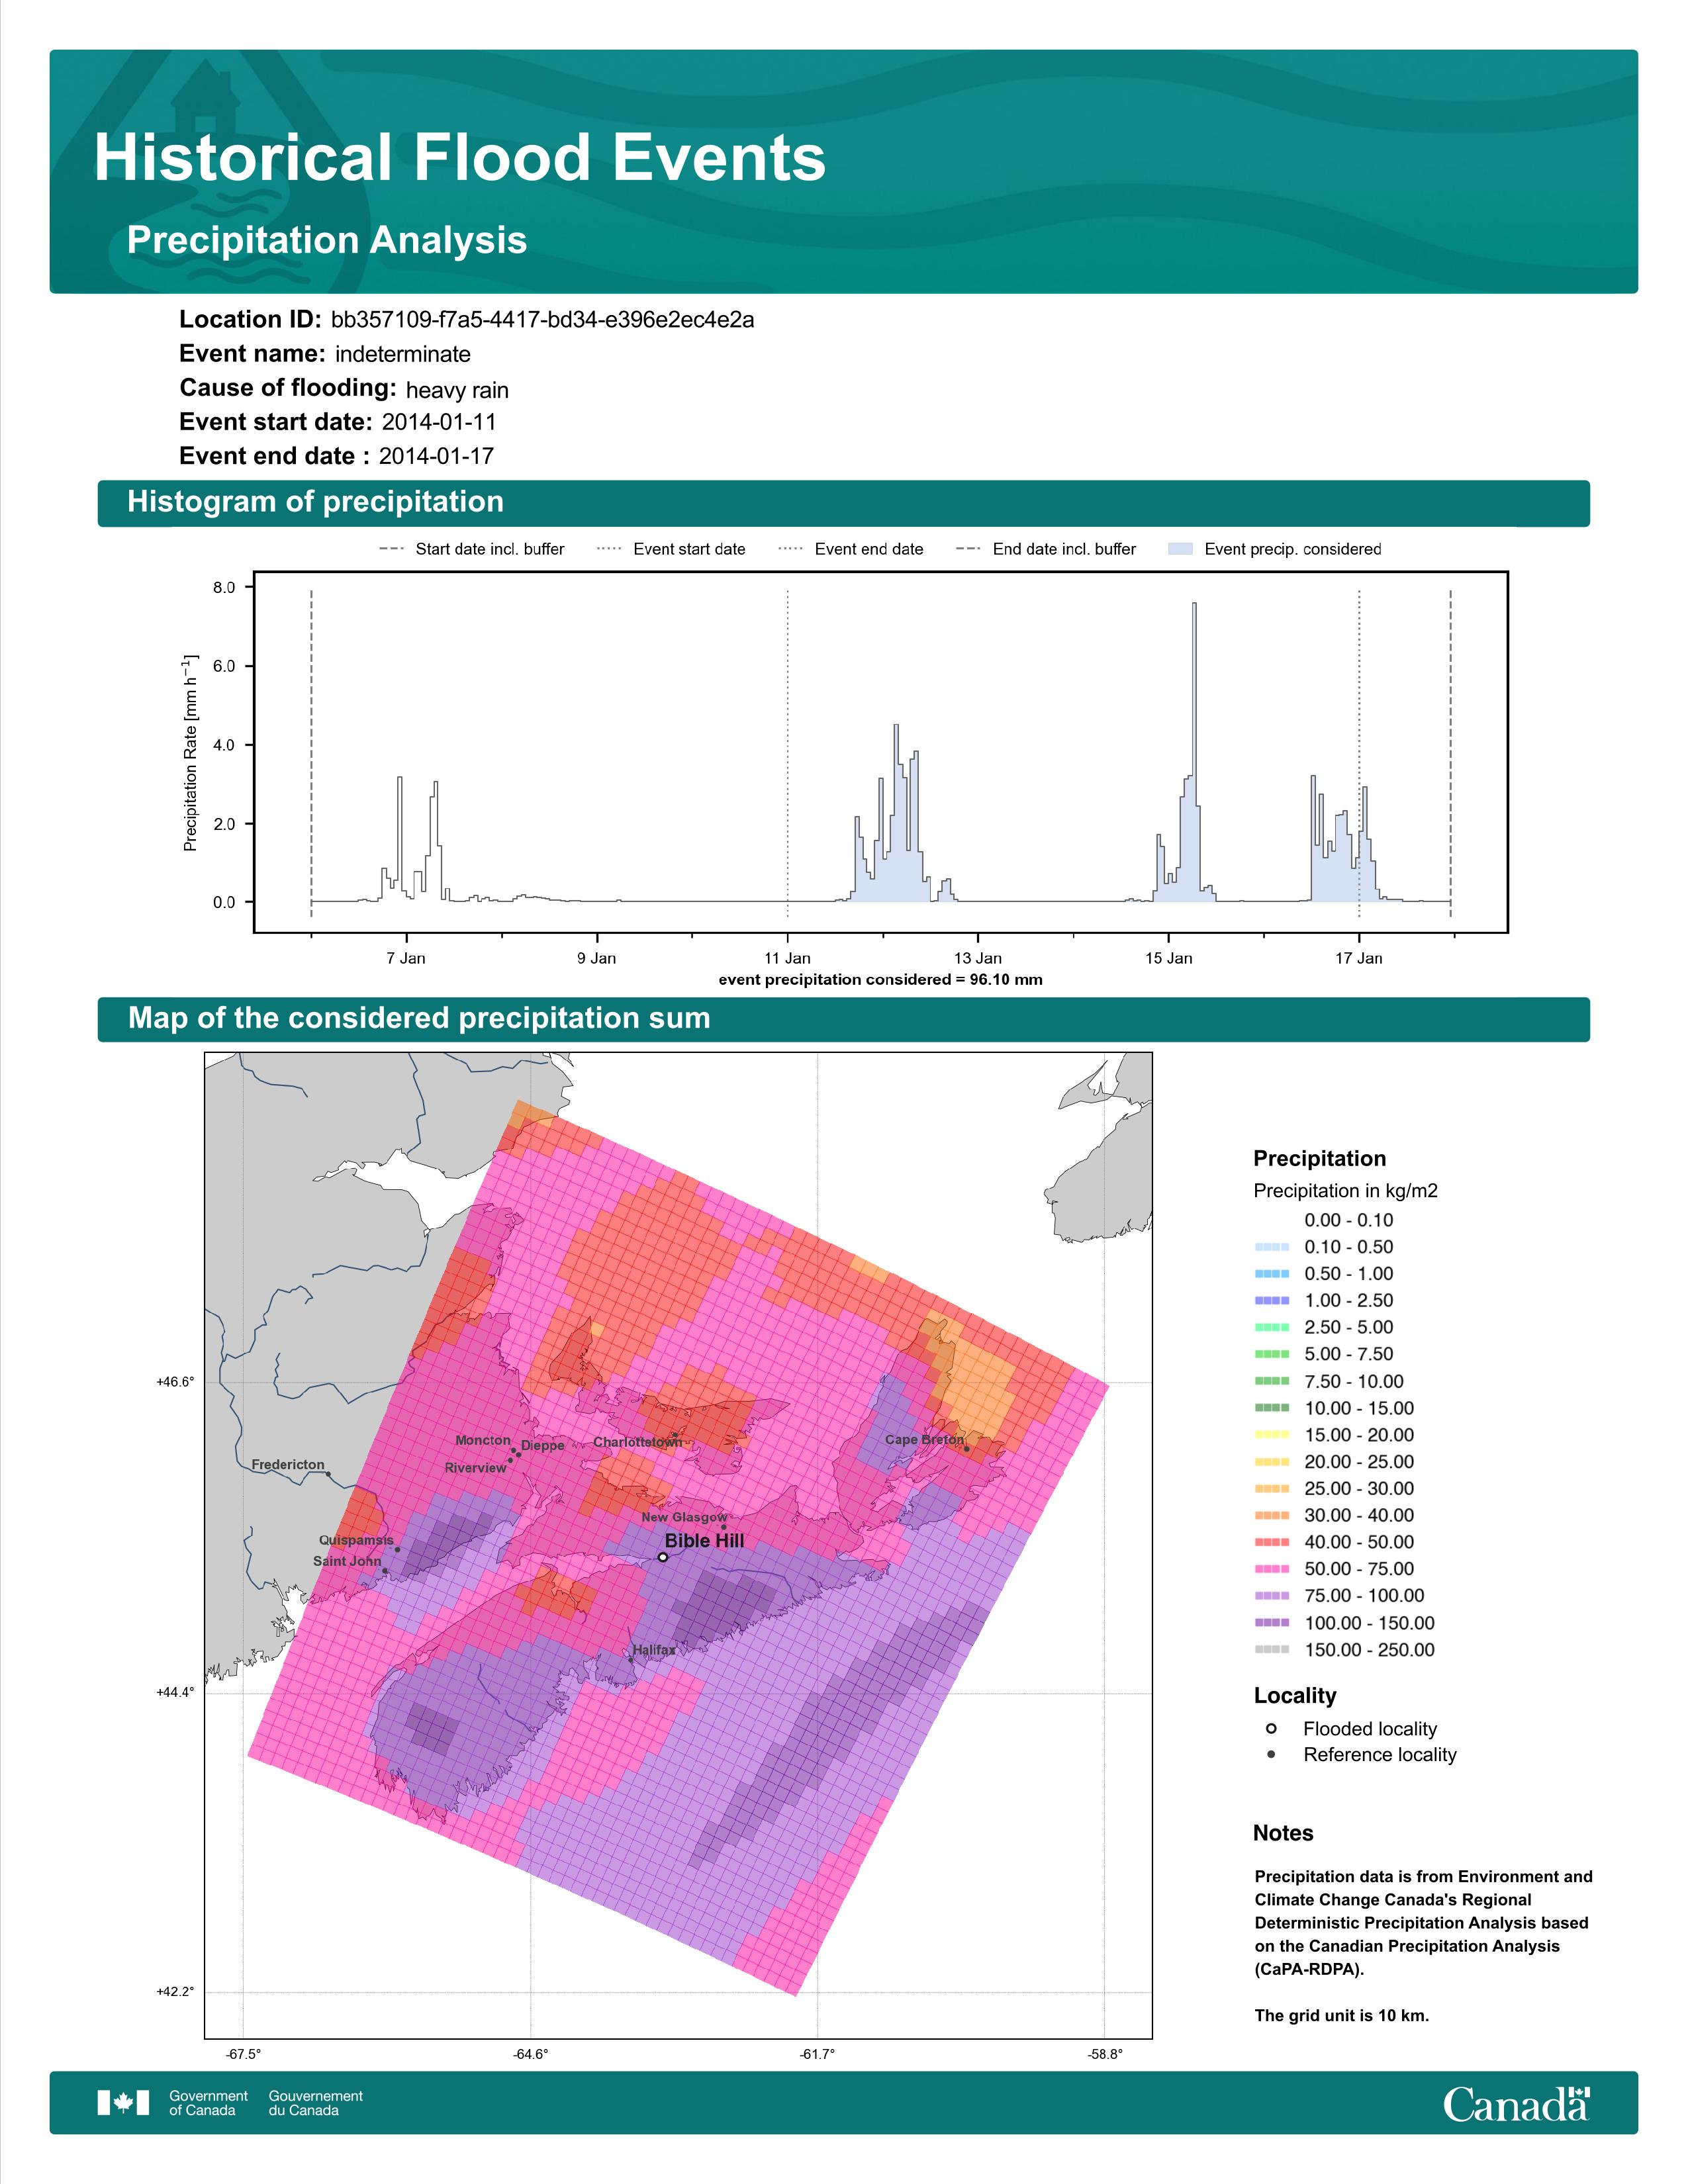This screenshot has width=1688, height=2184.
Task: Click the Fredericton locality dot on map
Action: pyautogui.click(x=328, y=1474)
